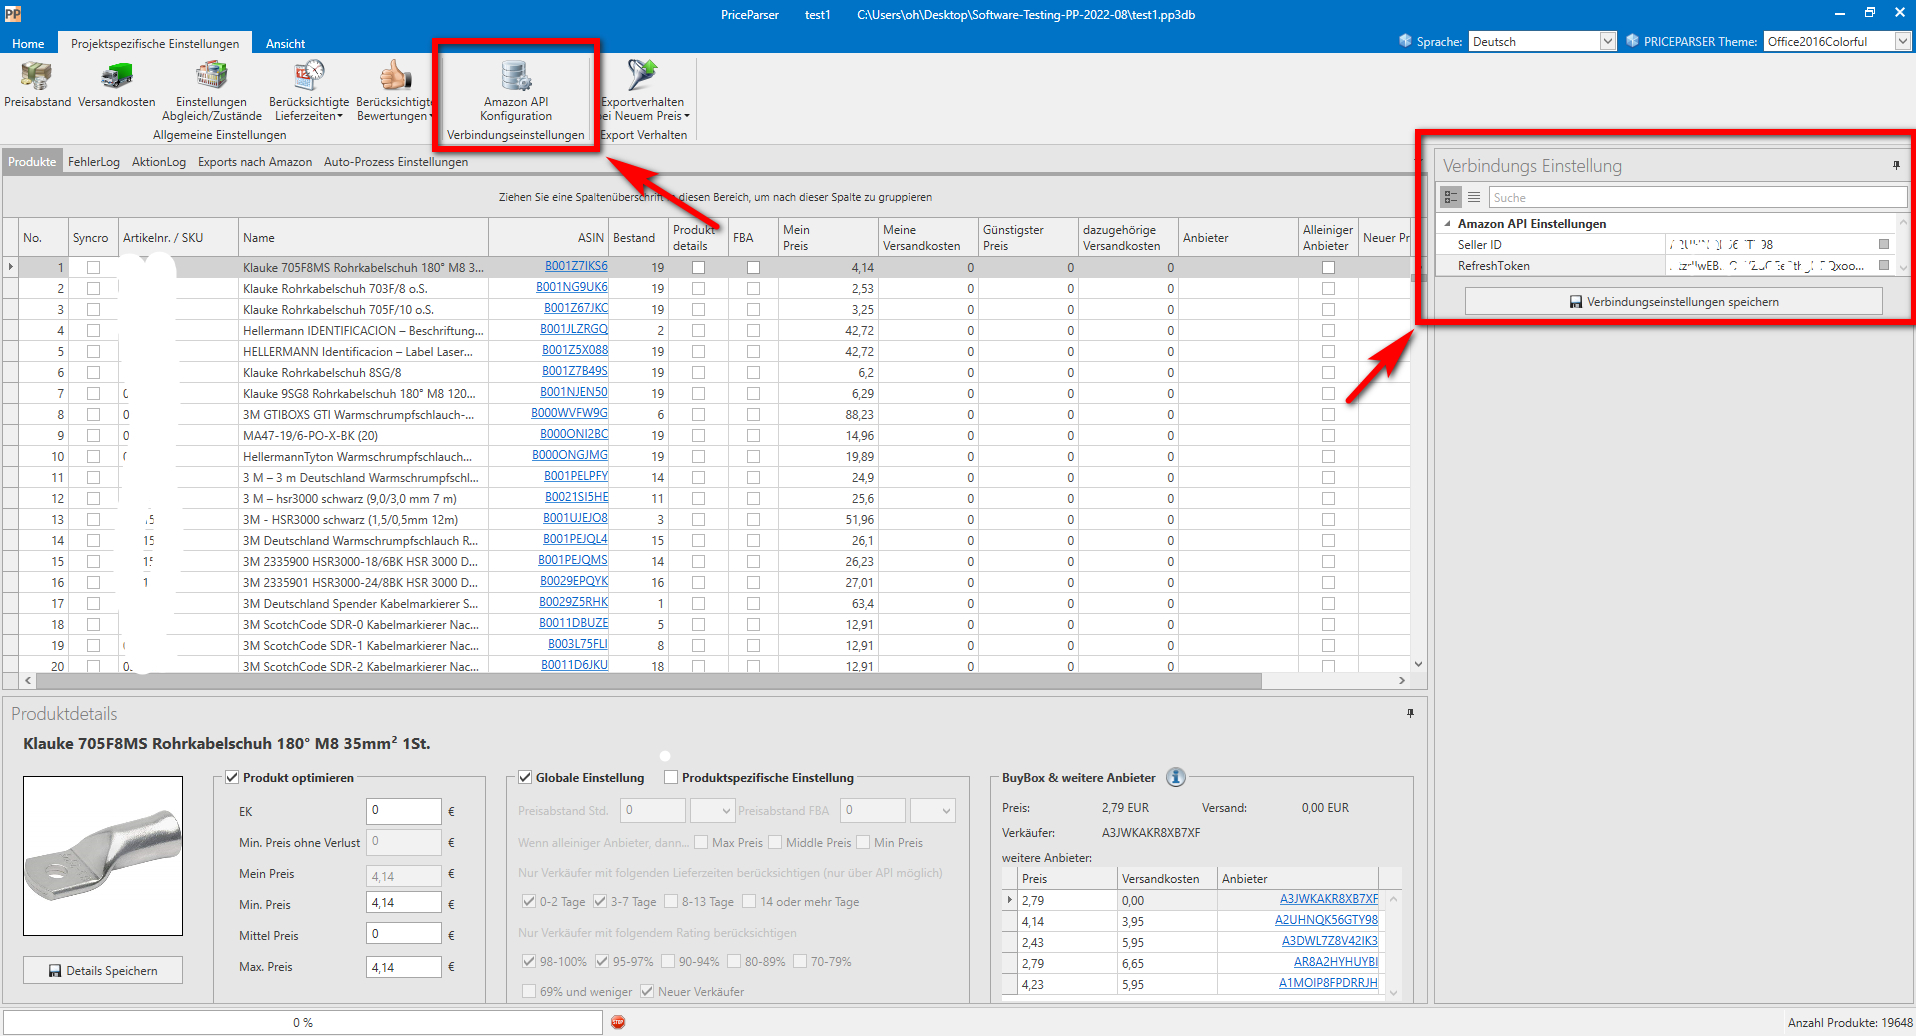Open seller link A2UHNQK56GTY98
Screen dimensions: 1916x1036
pos(1326,920)
